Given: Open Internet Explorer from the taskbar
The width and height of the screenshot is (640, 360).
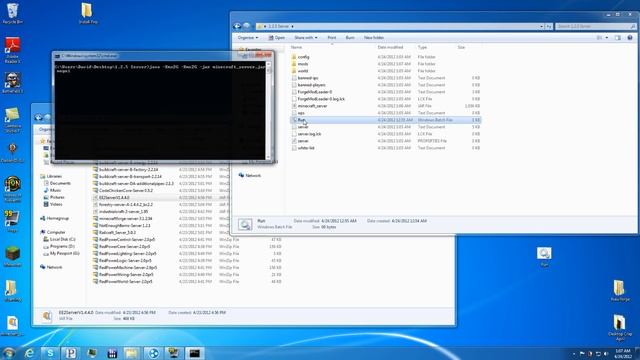Looking at the screenshot, I should point(29,353).
